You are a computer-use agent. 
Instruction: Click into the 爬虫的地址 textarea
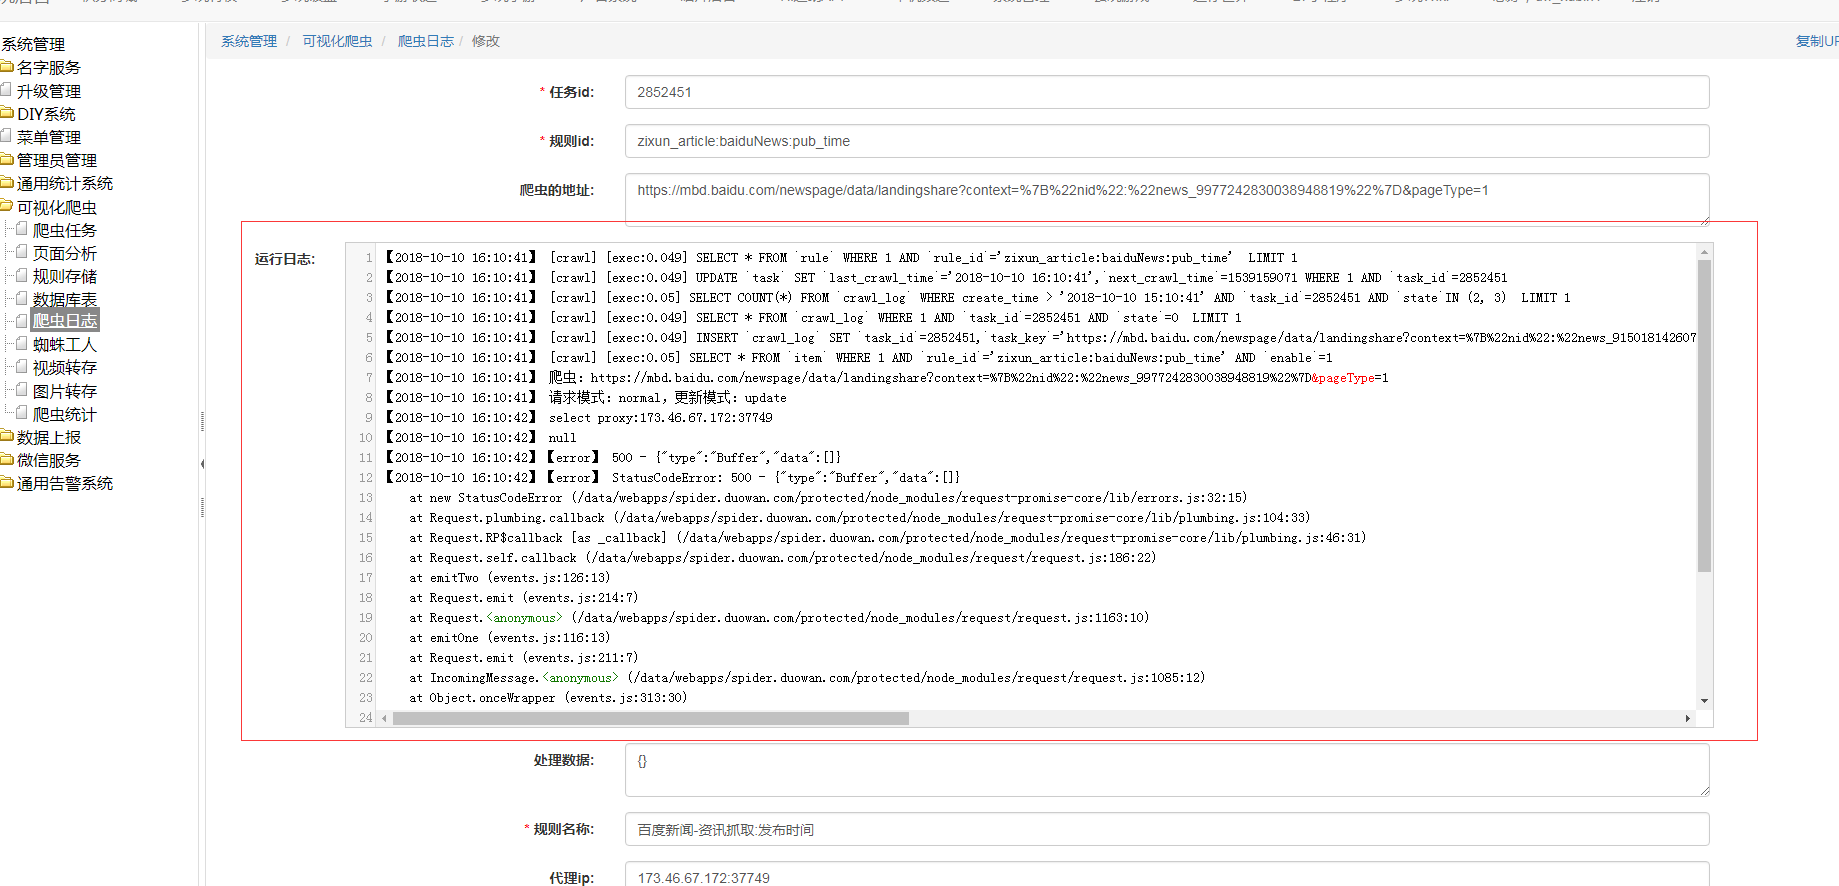pos(1167,200)
